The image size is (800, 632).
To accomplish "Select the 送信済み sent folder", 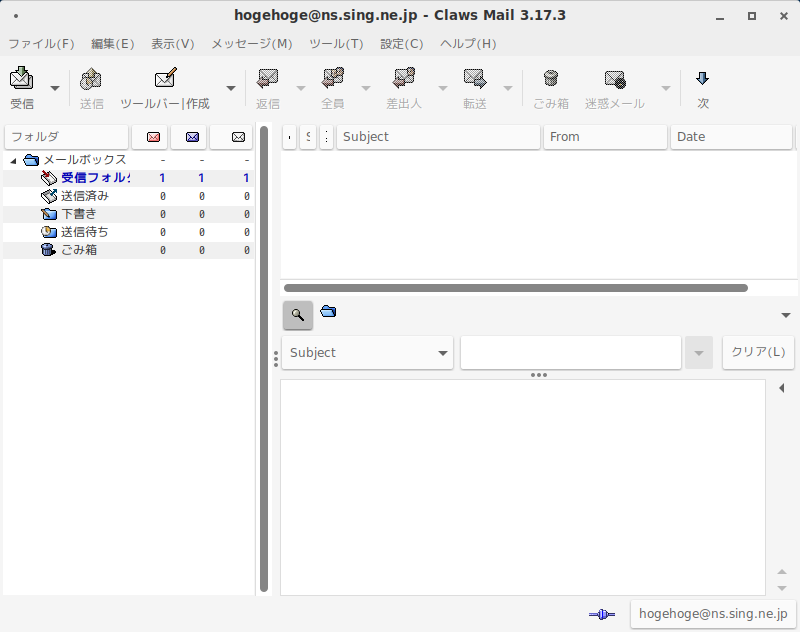I will 129,196.
